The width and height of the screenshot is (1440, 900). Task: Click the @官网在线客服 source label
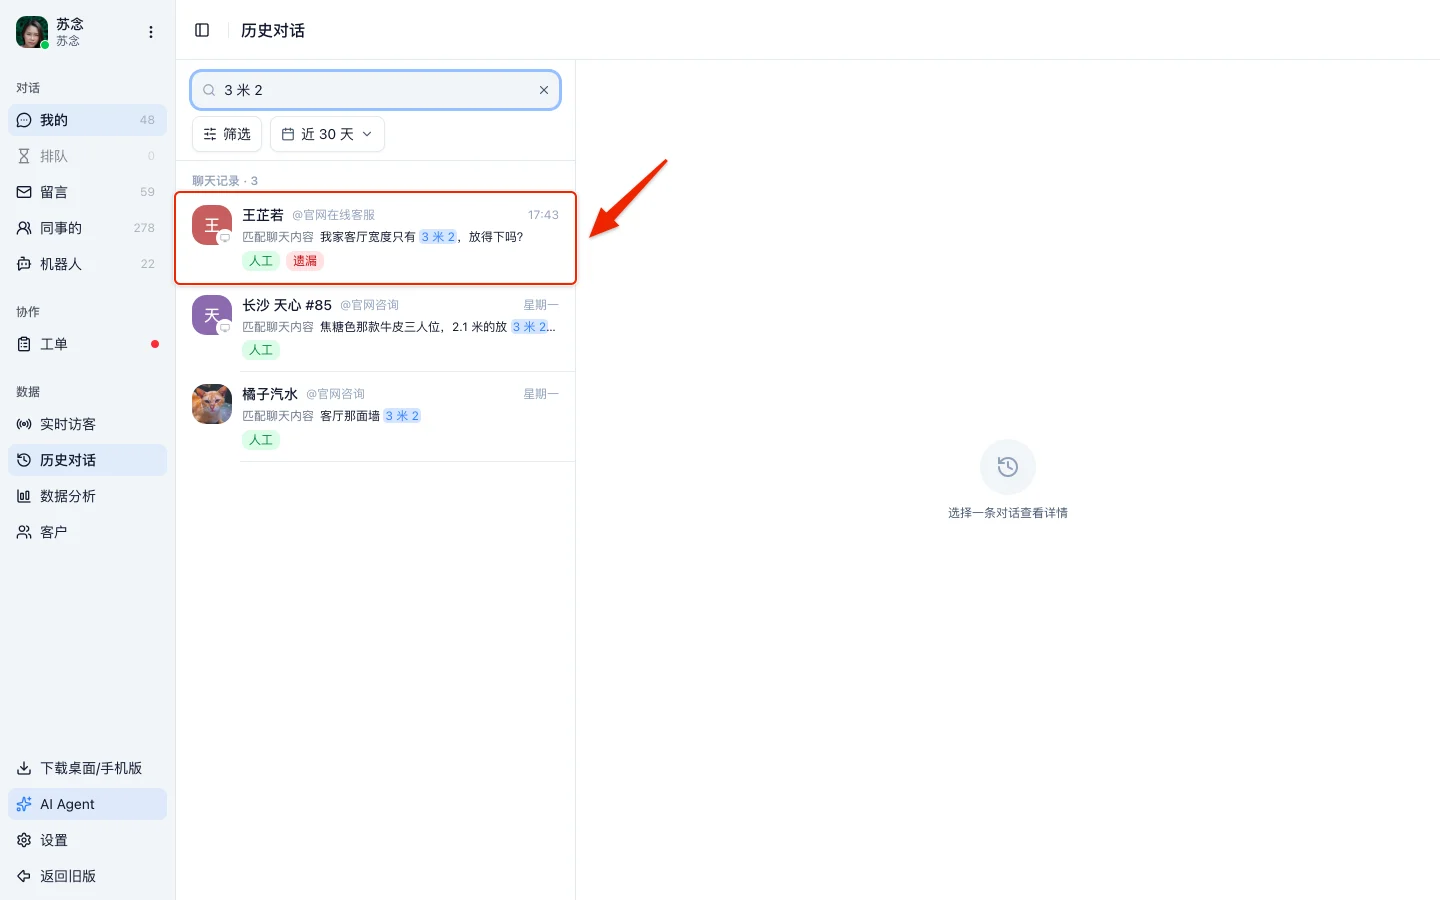pyautogui.click(x=333, y=215)
